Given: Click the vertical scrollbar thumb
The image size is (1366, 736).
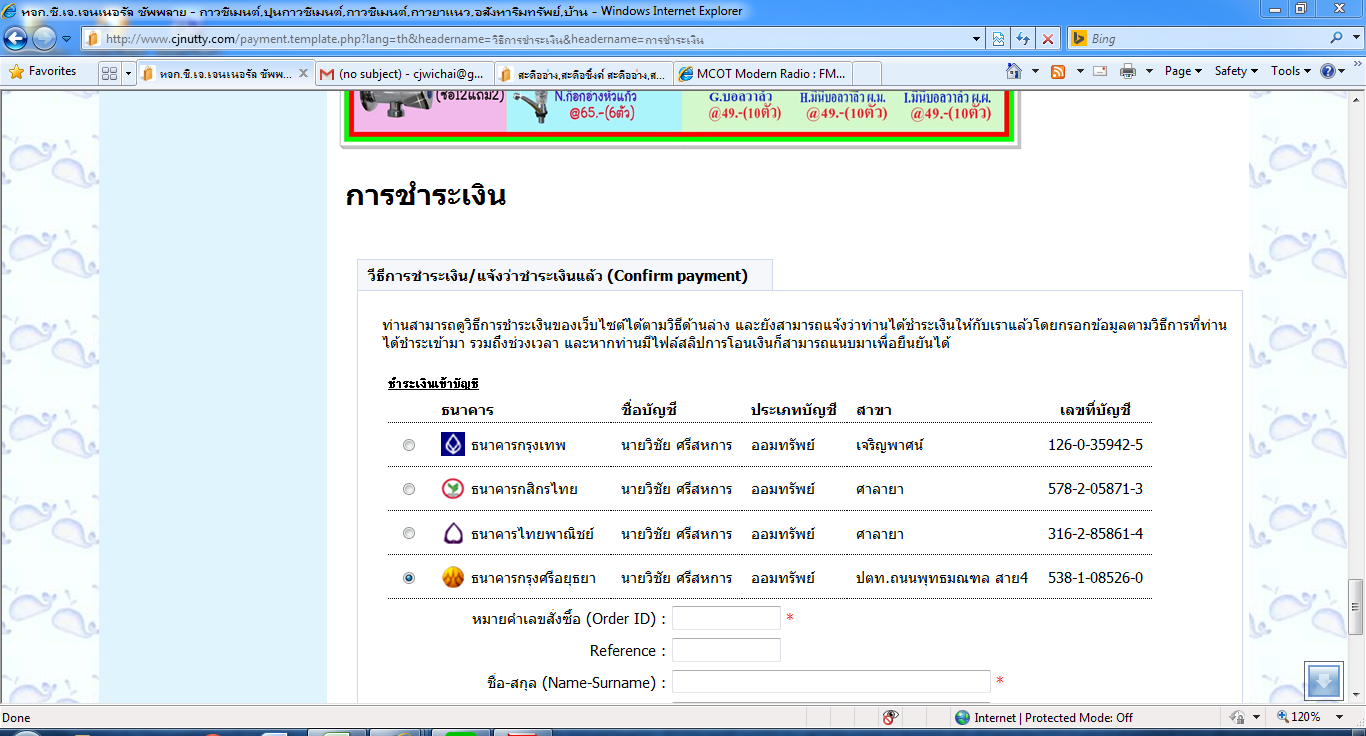Looking at the screenshot, I should click(x=1357, y=606).
